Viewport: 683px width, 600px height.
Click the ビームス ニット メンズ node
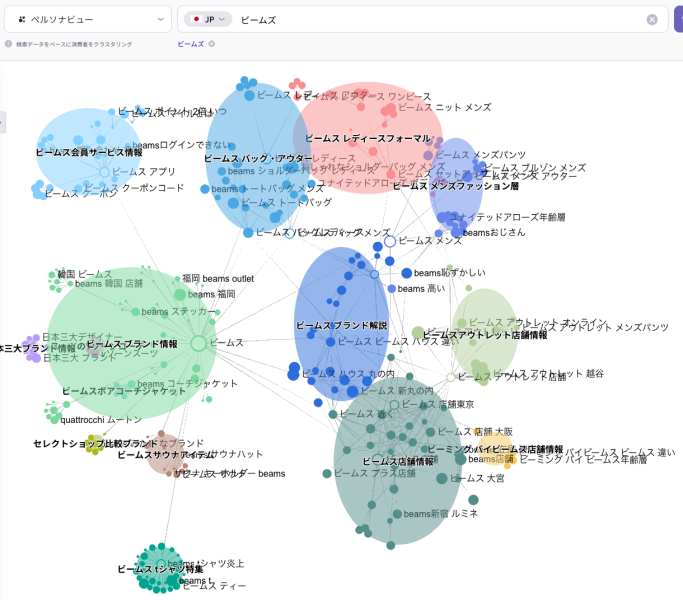pos(388,110)
